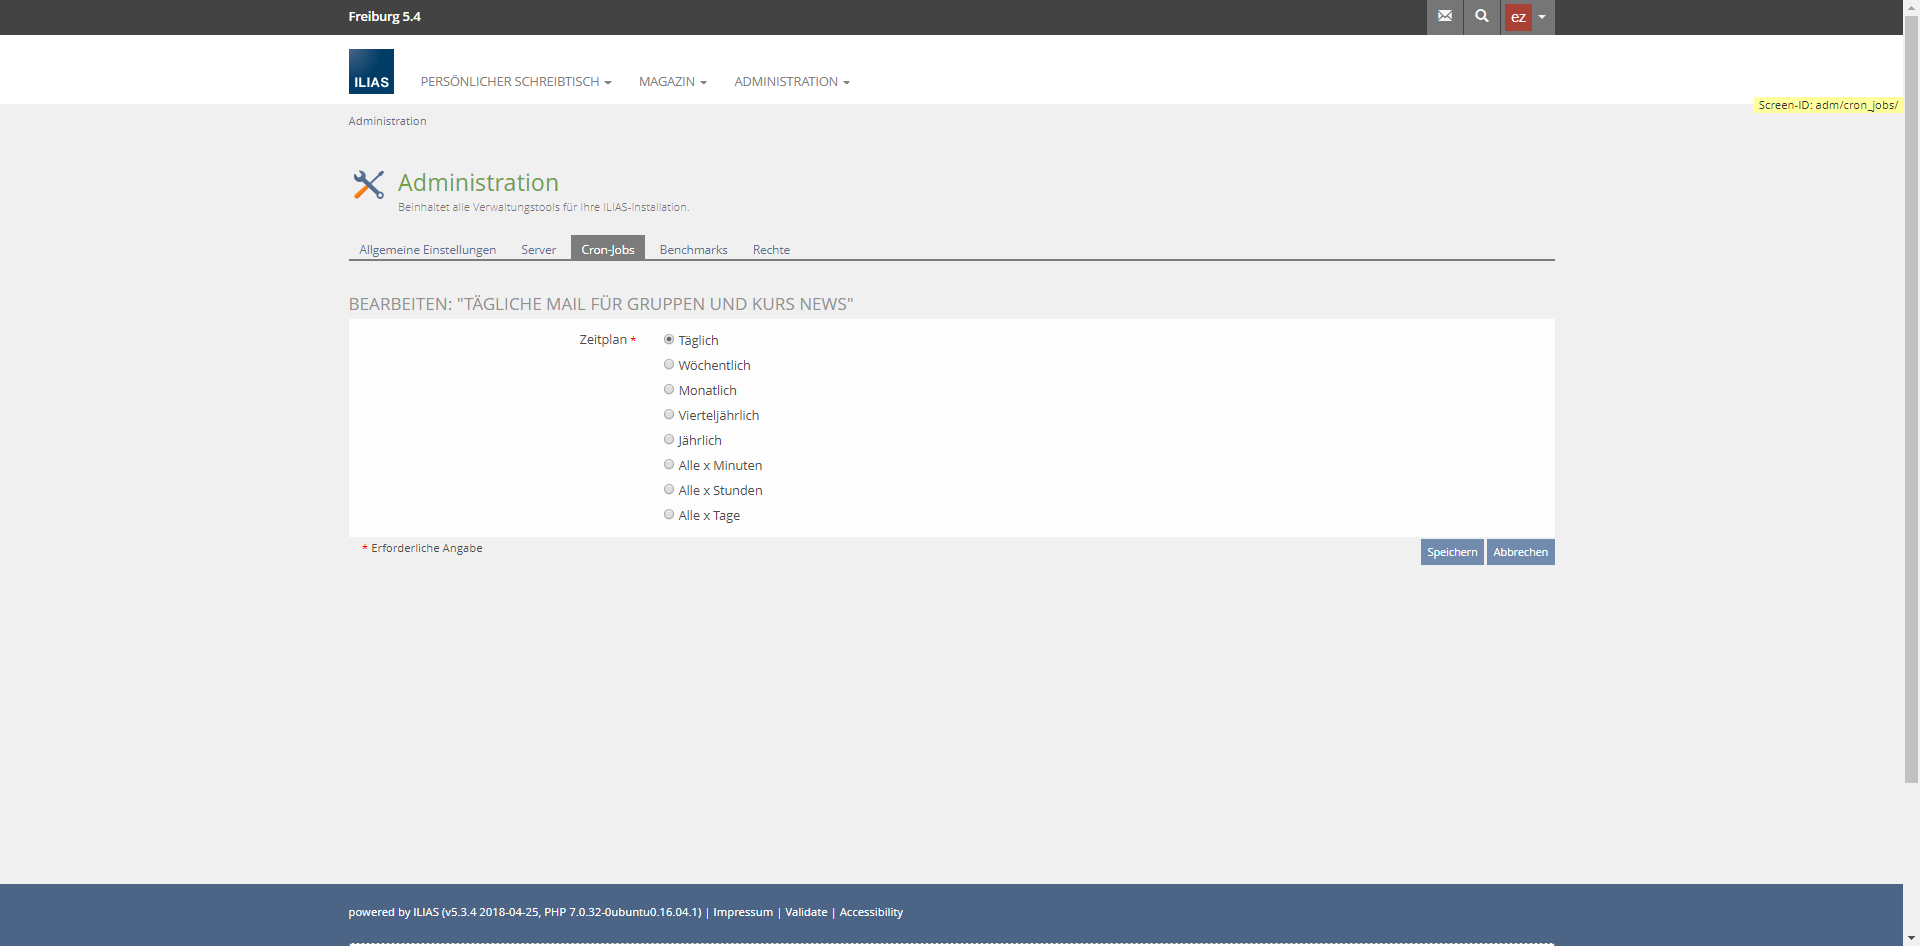Select the Jährlich schedule option
This screenshot has height=946, width=1920.
pyautogui.click(x=669, y=440)
